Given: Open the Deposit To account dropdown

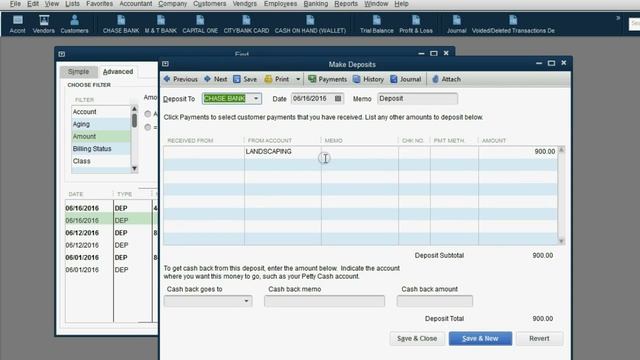Looking at the screenshot, I should pos(256,98).
